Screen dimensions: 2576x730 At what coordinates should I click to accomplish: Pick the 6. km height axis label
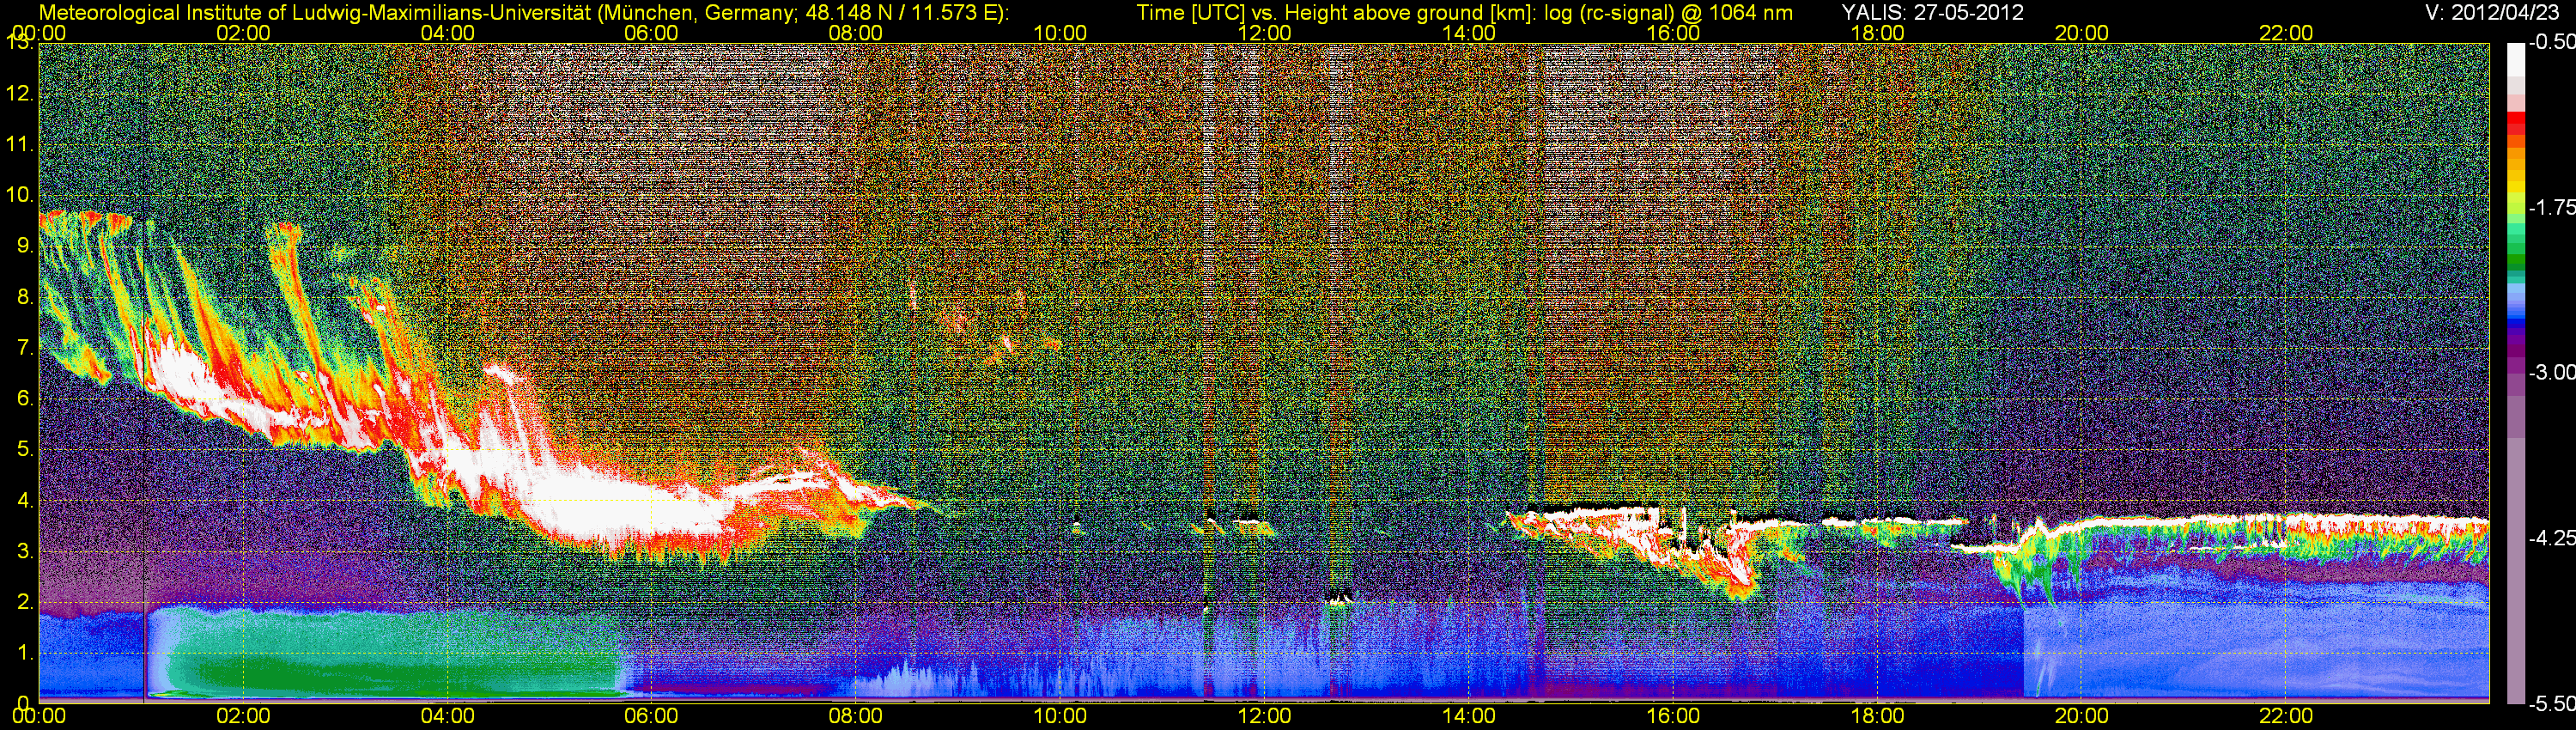click(25, 399)
